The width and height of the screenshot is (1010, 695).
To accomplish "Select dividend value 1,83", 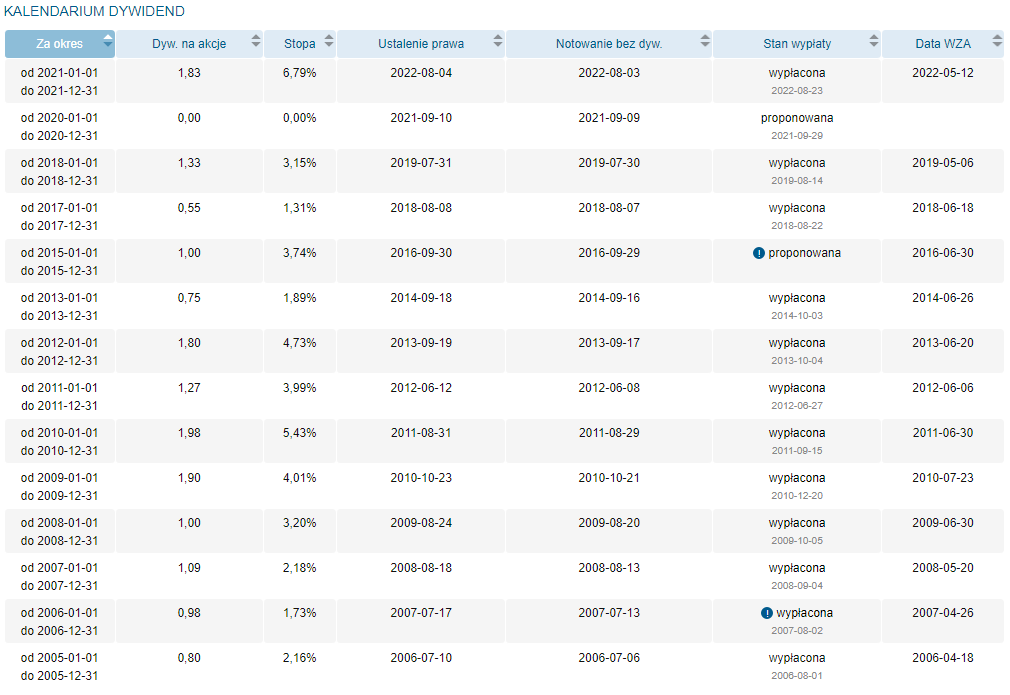I will coord(189,73).
